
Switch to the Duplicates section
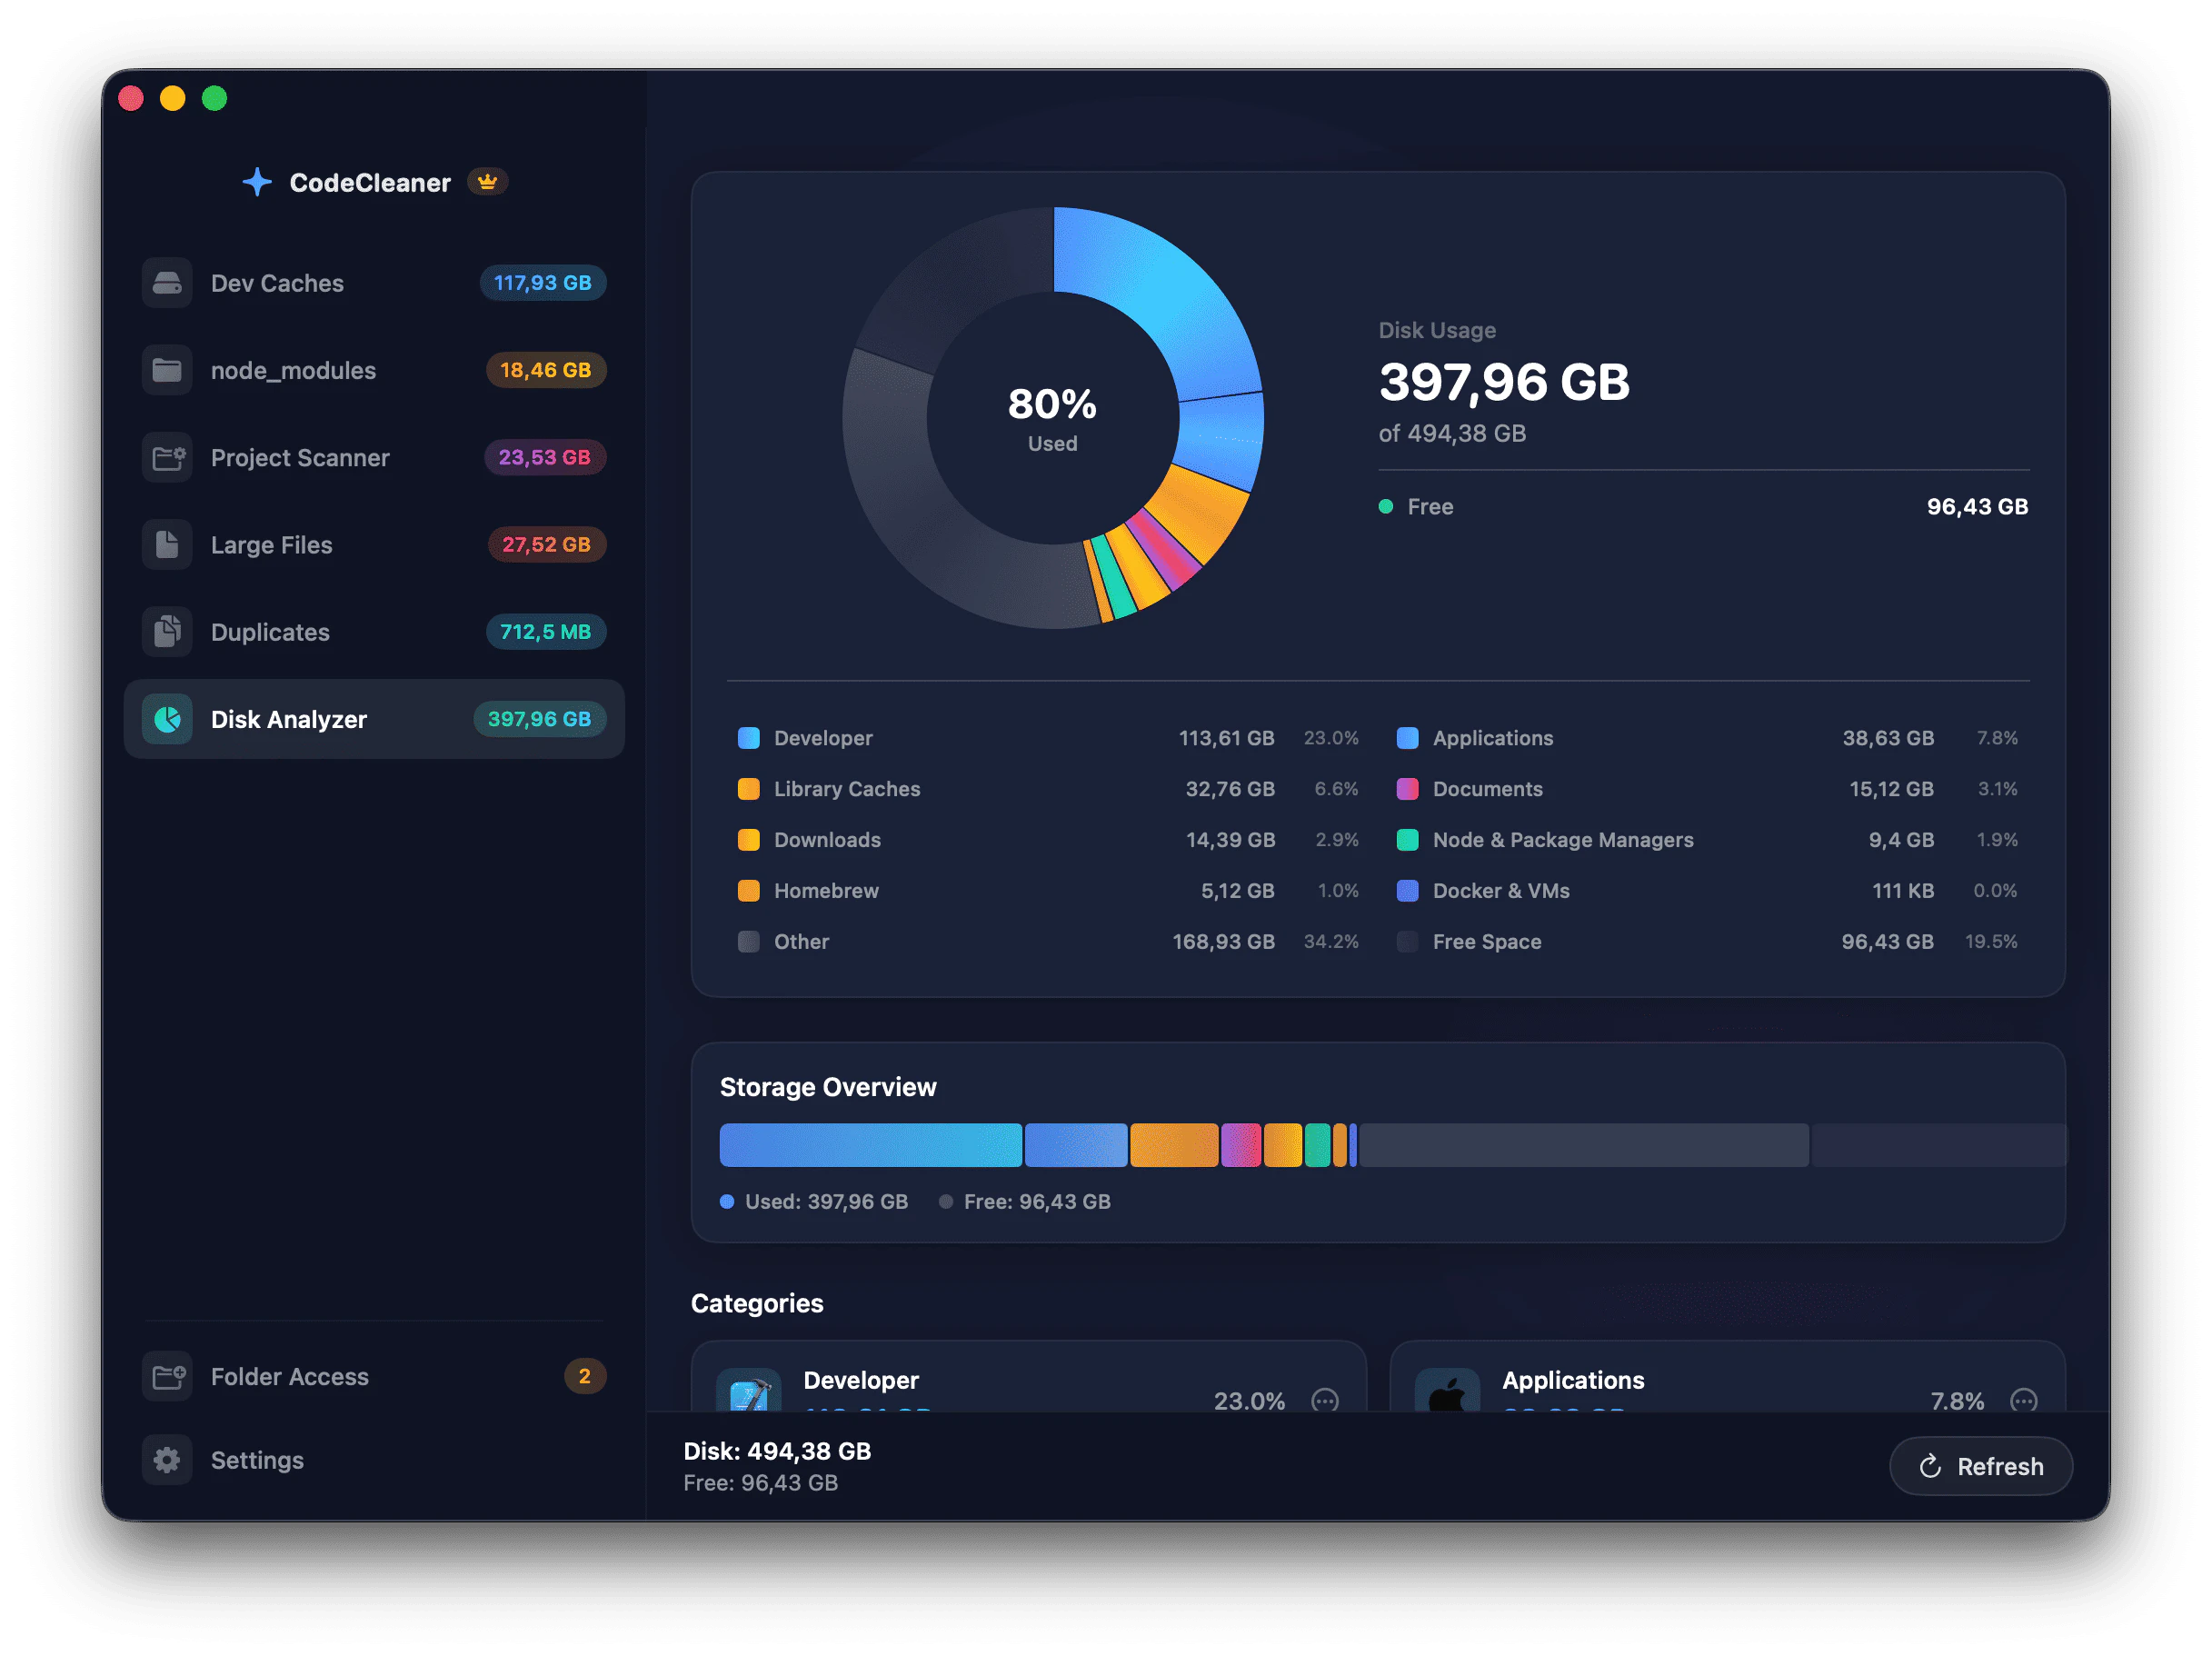(270, 631)
